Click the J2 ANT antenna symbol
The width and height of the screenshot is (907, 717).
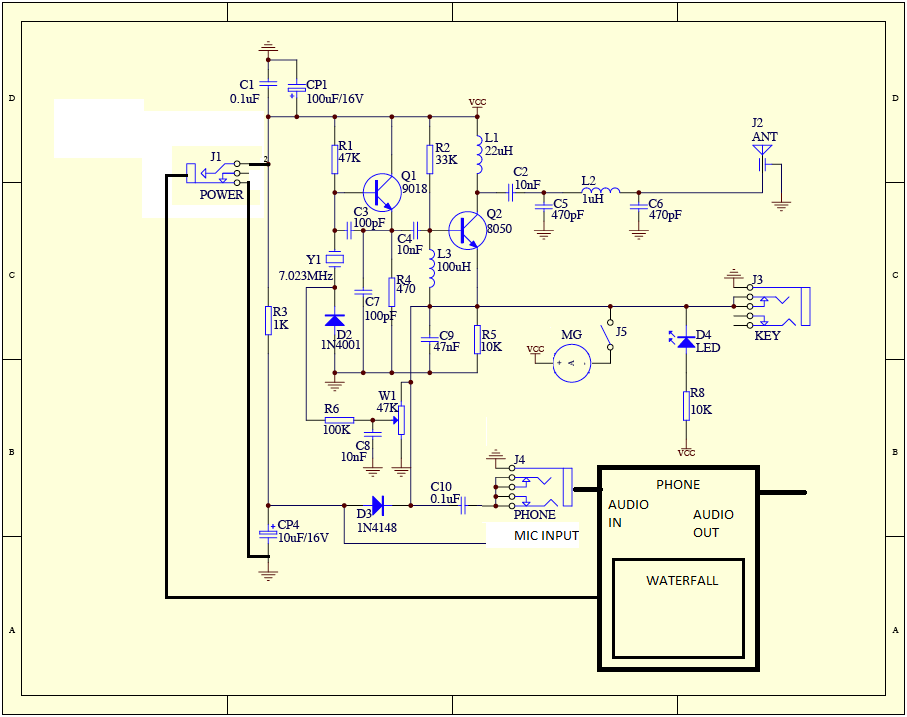pyautogui.click(x=763, y=157)
